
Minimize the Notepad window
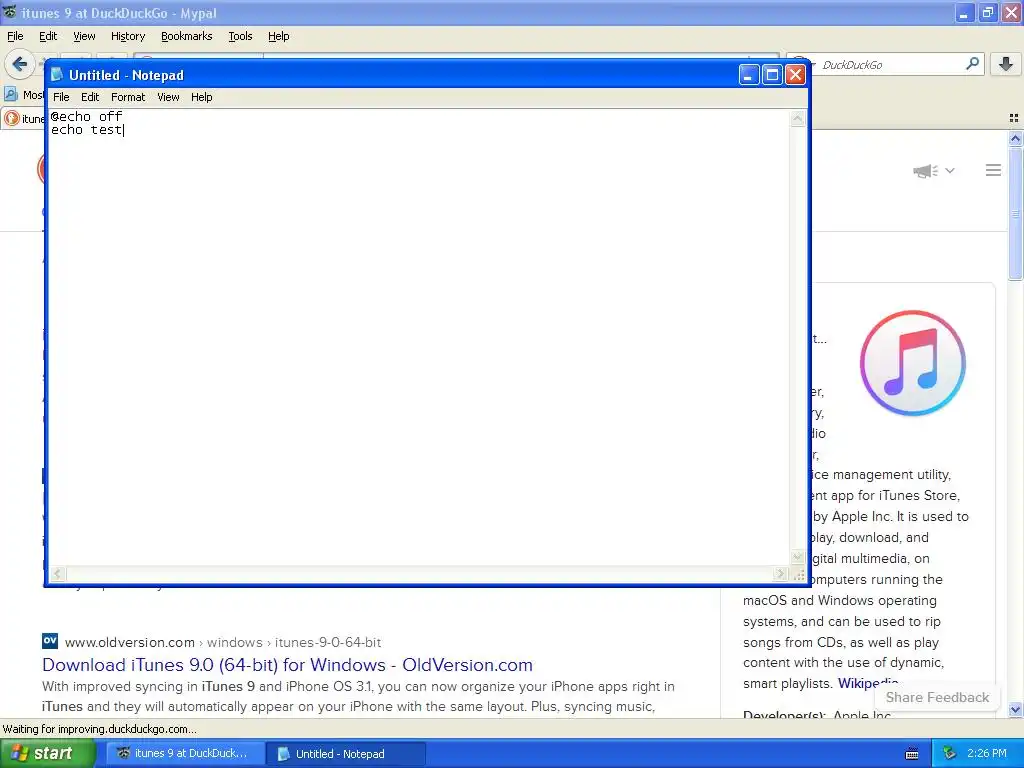749,75
